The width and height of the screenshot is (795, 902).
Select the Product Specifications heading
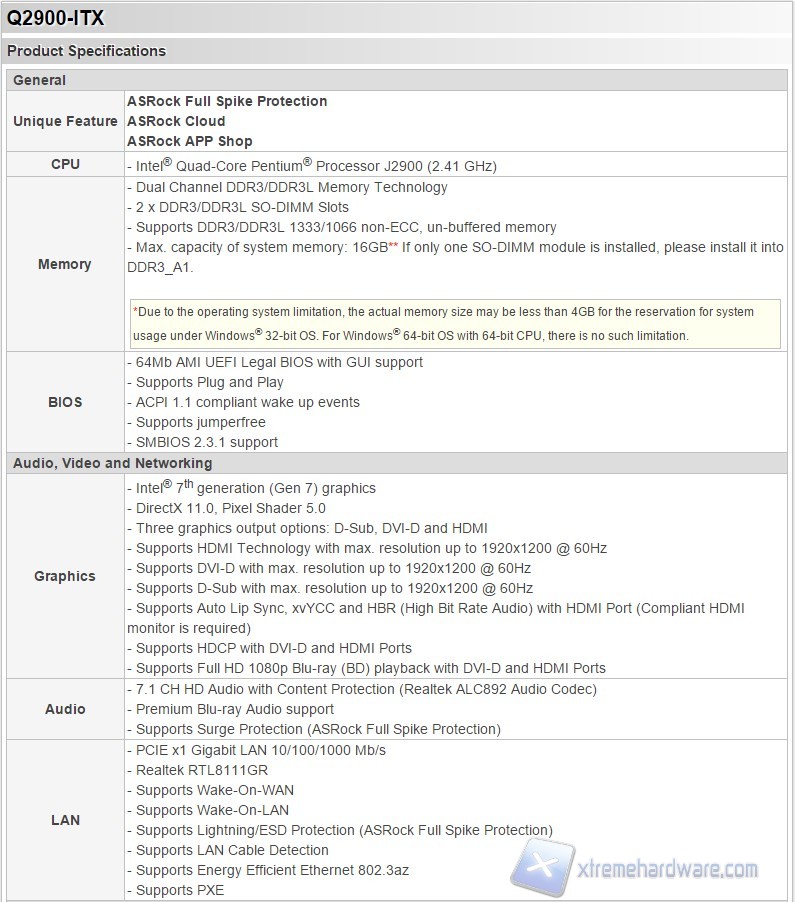point(87,51)
